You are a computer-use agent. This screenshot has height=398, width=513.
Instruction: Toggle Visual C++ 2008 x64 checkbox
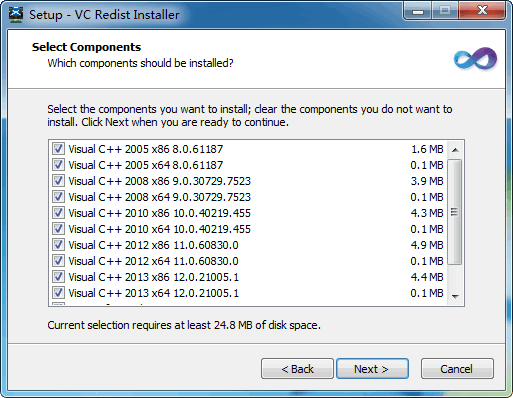(58, 197)
